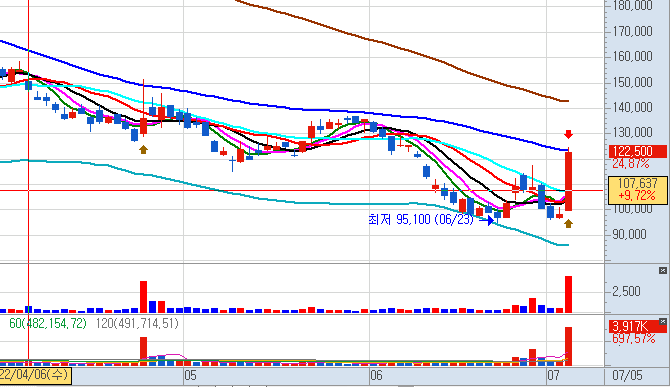This screenshot has height=387, width=670.
Task: Click the 120(491,714,51) indicator legend
Action: coord(137,323)
